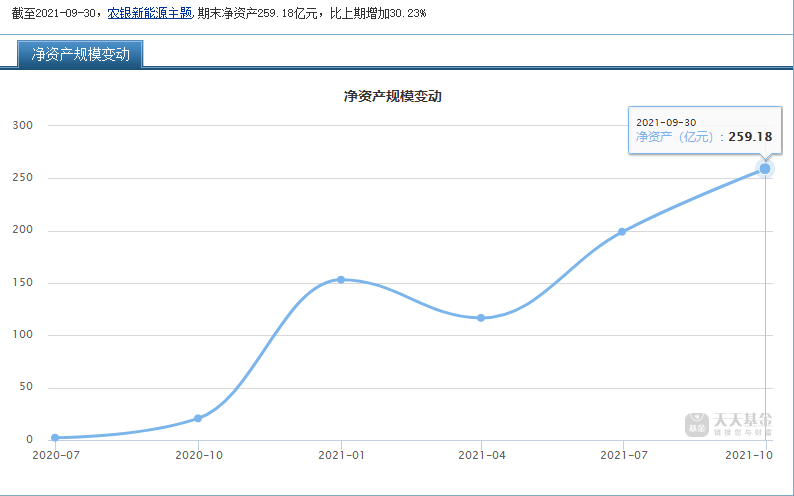The width and height of the screenshot is (794, 496).
Task: Click the chart title 净资产规模变动
Action: pyautogui.click(x=392, y=96)
